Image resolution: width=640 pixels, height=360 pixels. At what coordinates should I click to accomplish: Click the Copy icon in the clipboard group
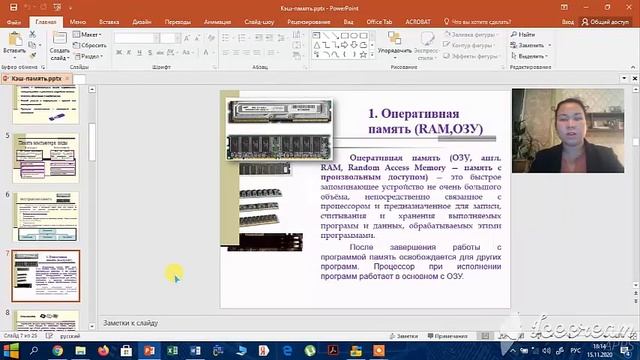click(x=33, y=45)
